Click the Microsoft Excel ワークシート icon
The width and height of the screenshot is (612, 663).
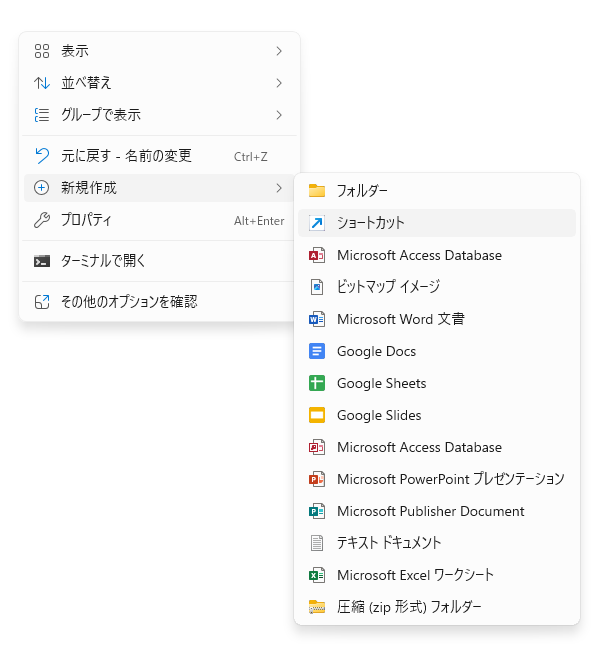[317, 575]
